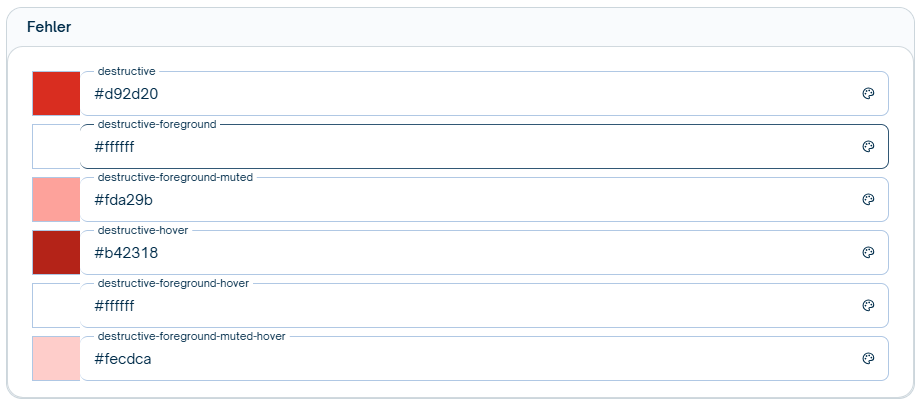This screenshot has height=405, width=922.
Task: Click the Fehler section heading
Action: [x=49, y=27]
